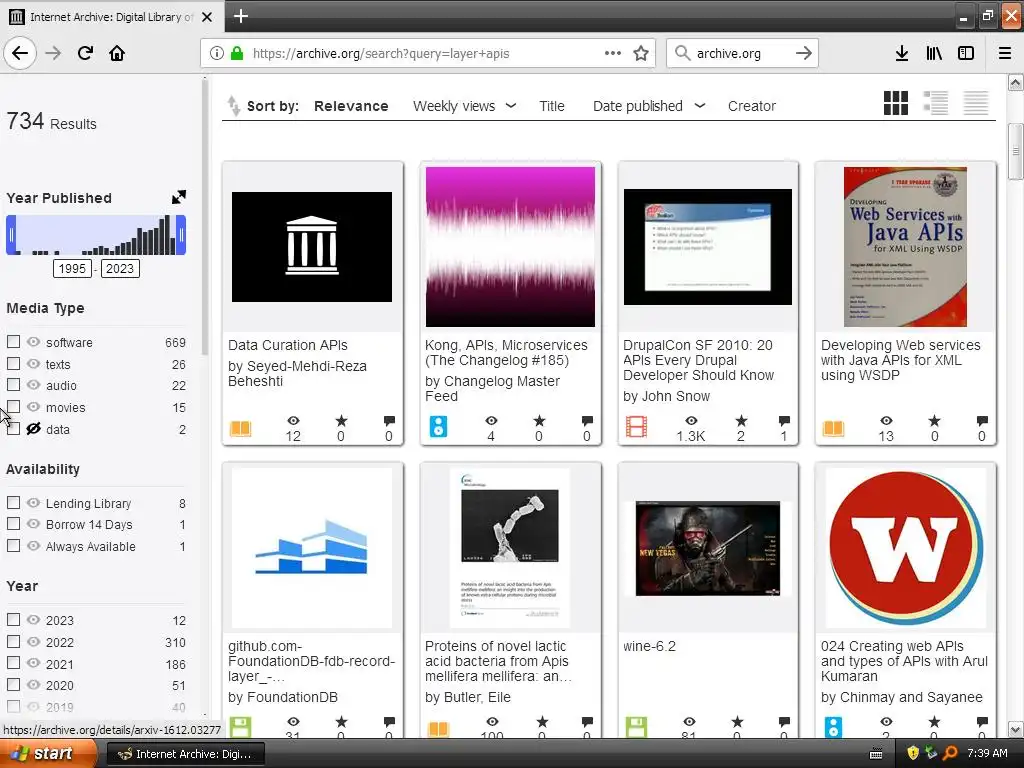This screenshot has height=768, width=1024.
Task: Grab the left handle of year range slider
Action: [11, 234]
